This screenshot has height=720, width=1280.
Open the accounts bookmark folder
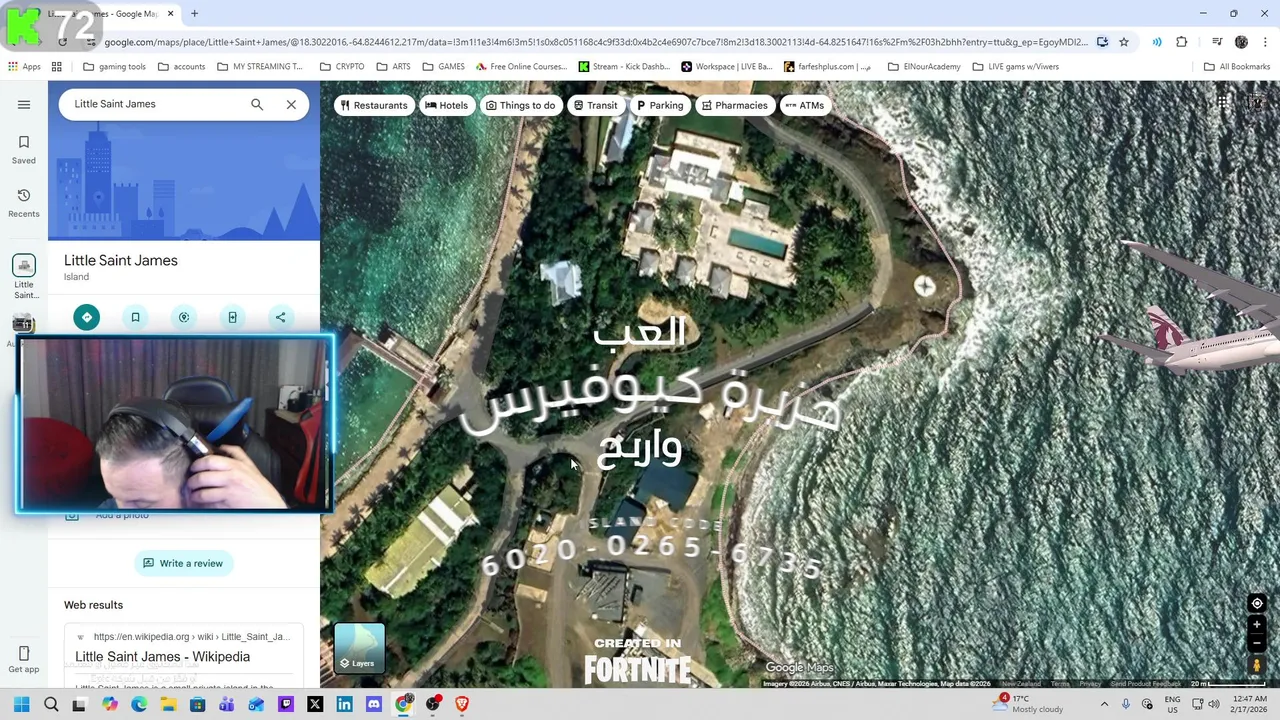181,67
